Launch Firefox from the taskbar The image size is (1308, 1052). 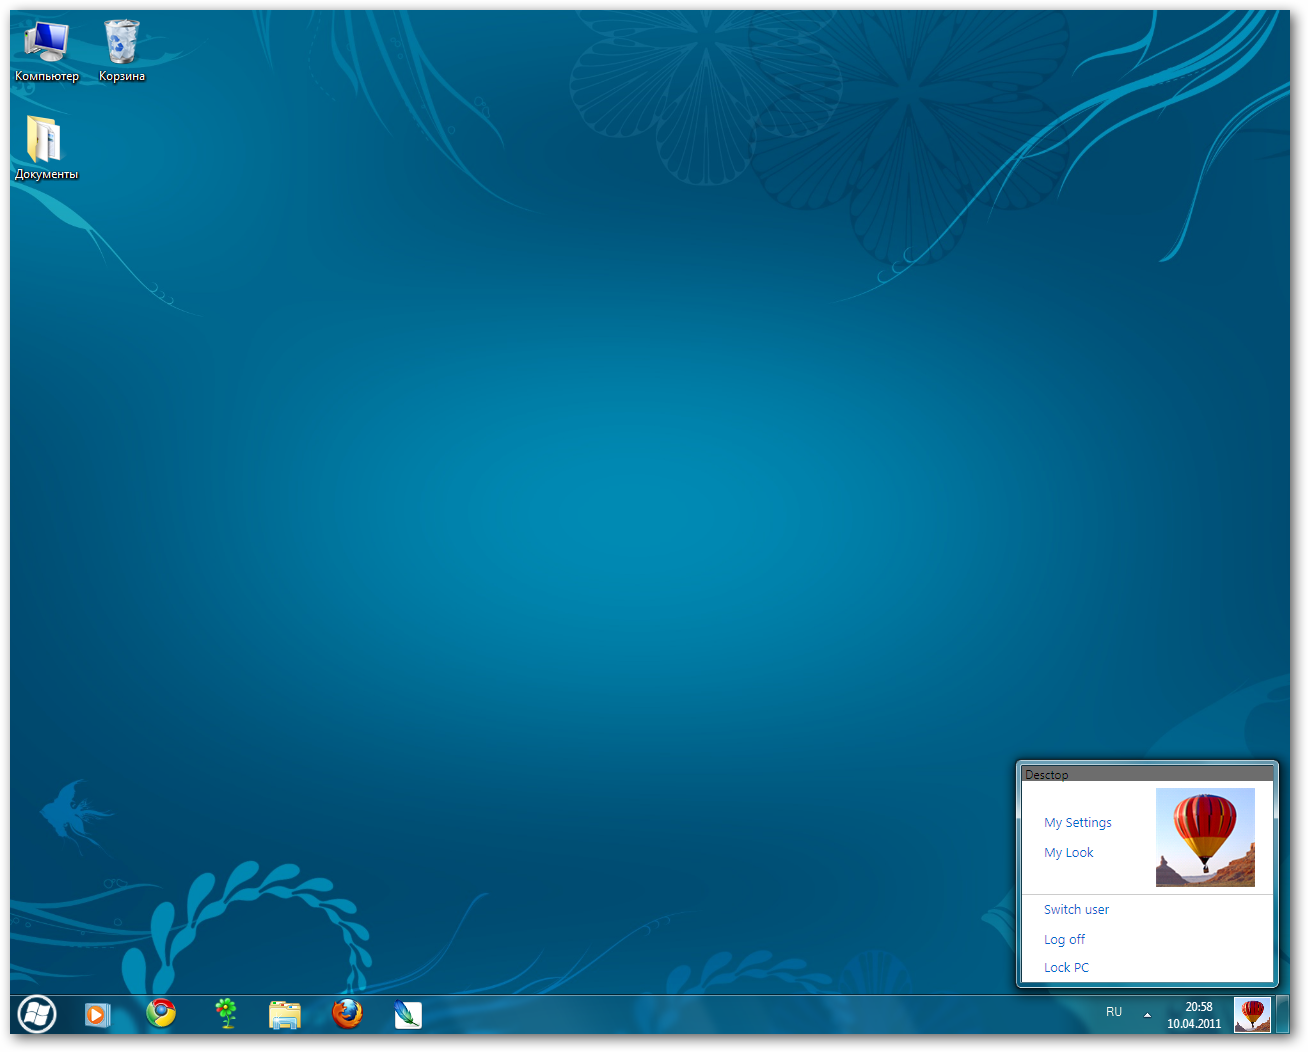pos(347,1014)
